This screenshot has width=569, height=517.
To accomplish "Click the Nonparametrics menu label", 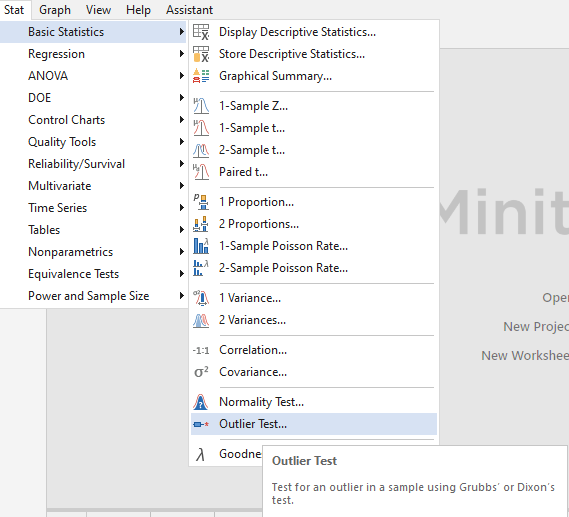I will pos(70,252).
